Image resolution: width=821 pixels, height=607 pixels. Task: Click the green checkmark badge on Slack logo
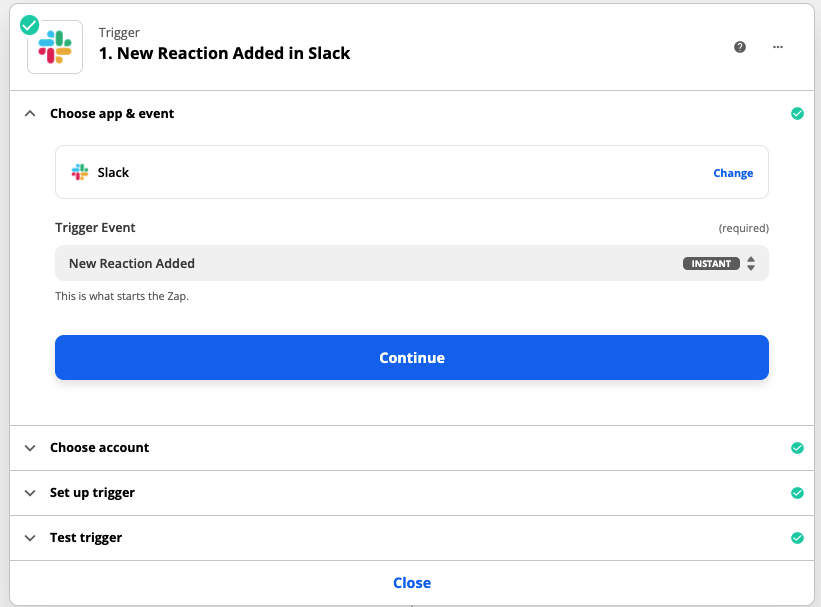(30, 25)
